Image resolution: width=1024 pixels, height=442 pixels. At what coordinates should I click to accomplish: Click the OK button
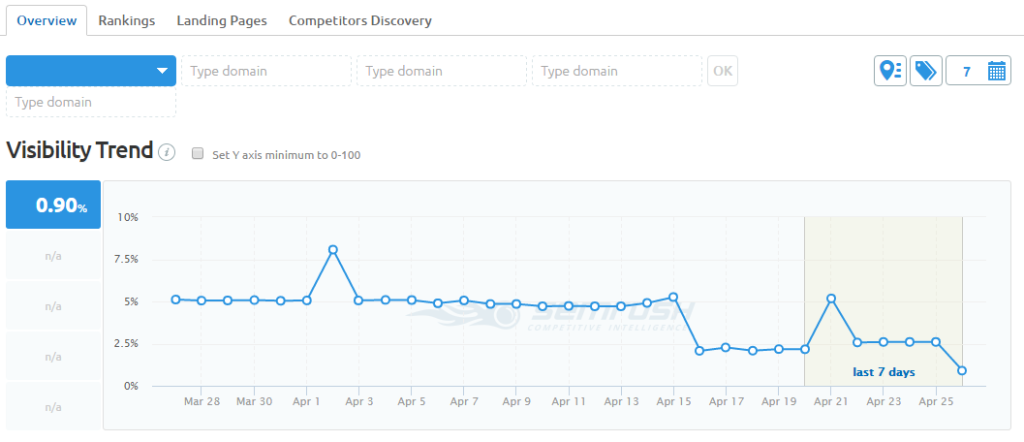pyautogui.click(x=722, y=71)
